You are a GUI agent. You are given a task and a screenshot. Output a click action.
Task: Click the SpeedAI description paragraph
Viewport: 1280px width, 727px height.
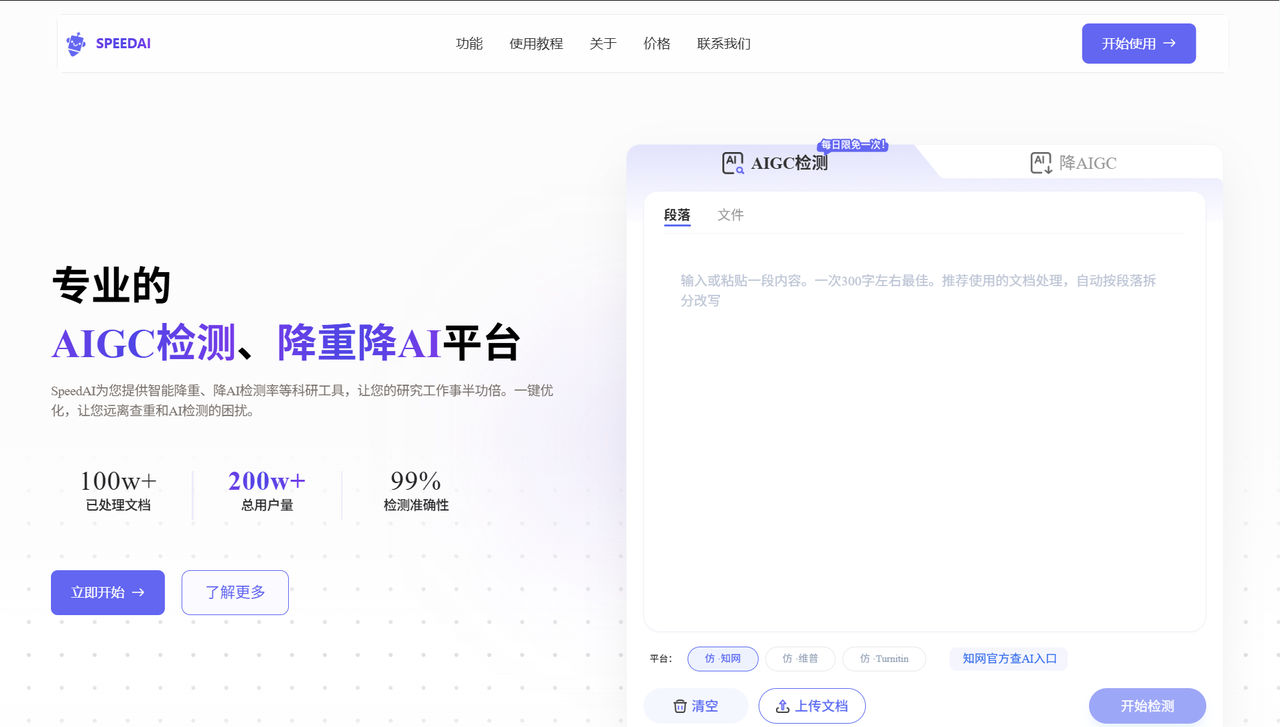click(x=302, y=400)
